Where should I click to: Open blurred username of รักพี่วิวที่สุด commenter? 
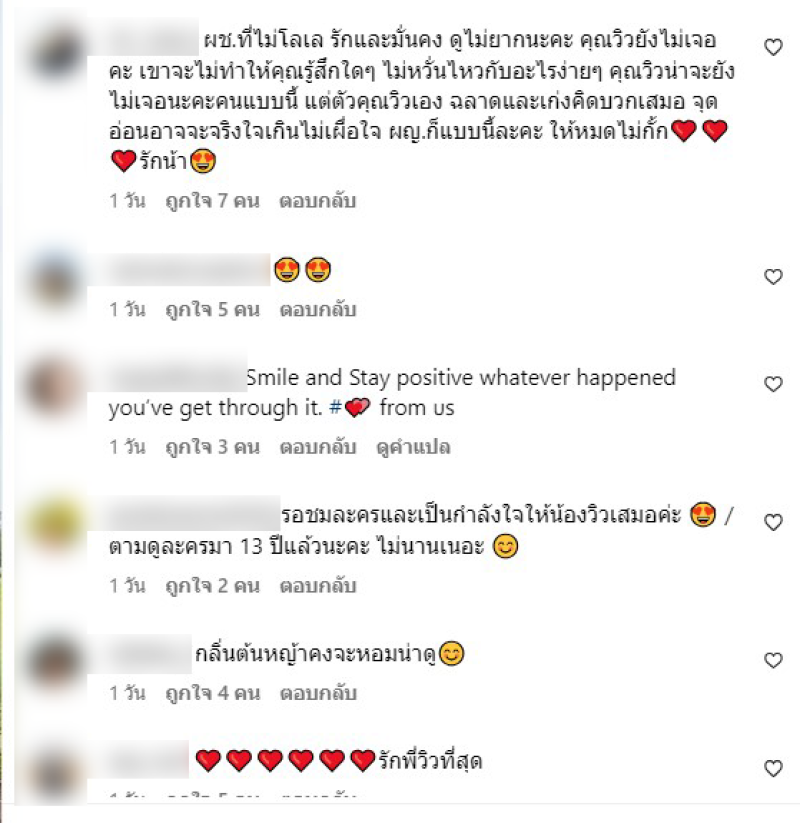pos(139,759)
